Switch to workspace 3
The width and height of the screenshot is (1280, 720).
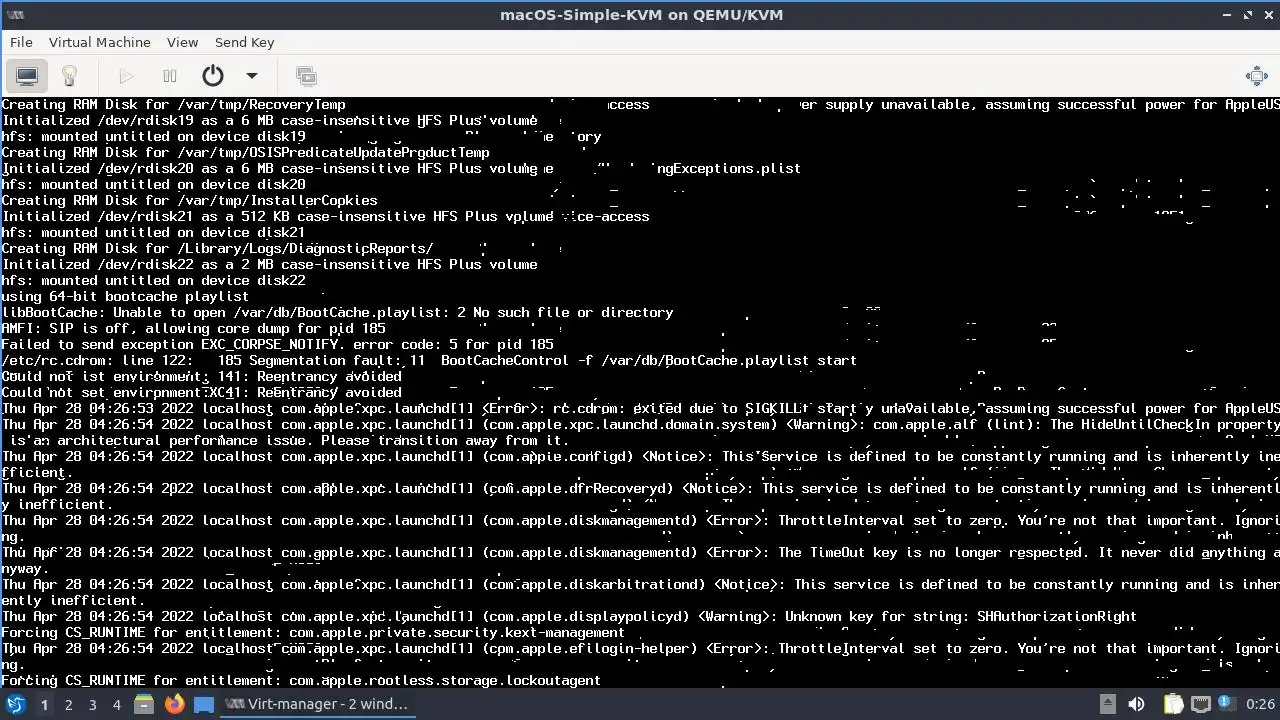pos(92,704)
